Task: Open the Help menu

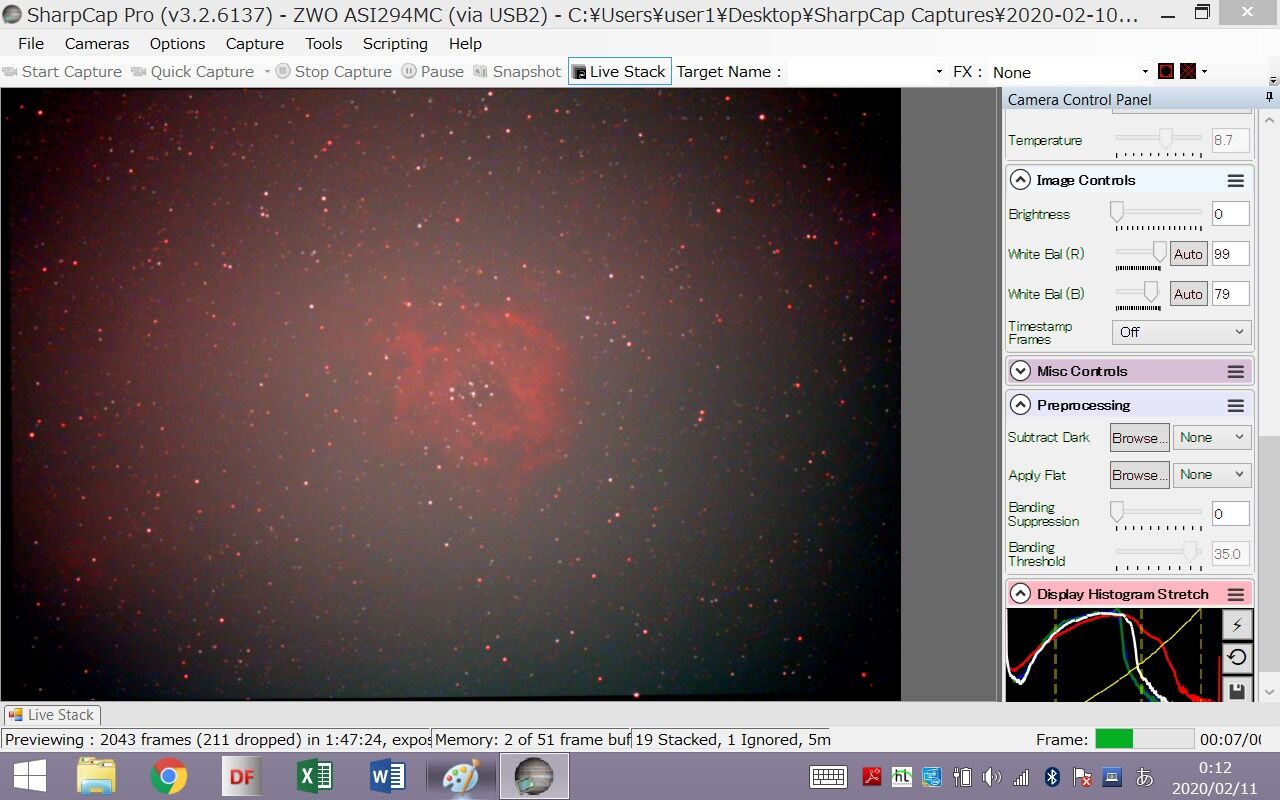Action: [x=465, y=44]
